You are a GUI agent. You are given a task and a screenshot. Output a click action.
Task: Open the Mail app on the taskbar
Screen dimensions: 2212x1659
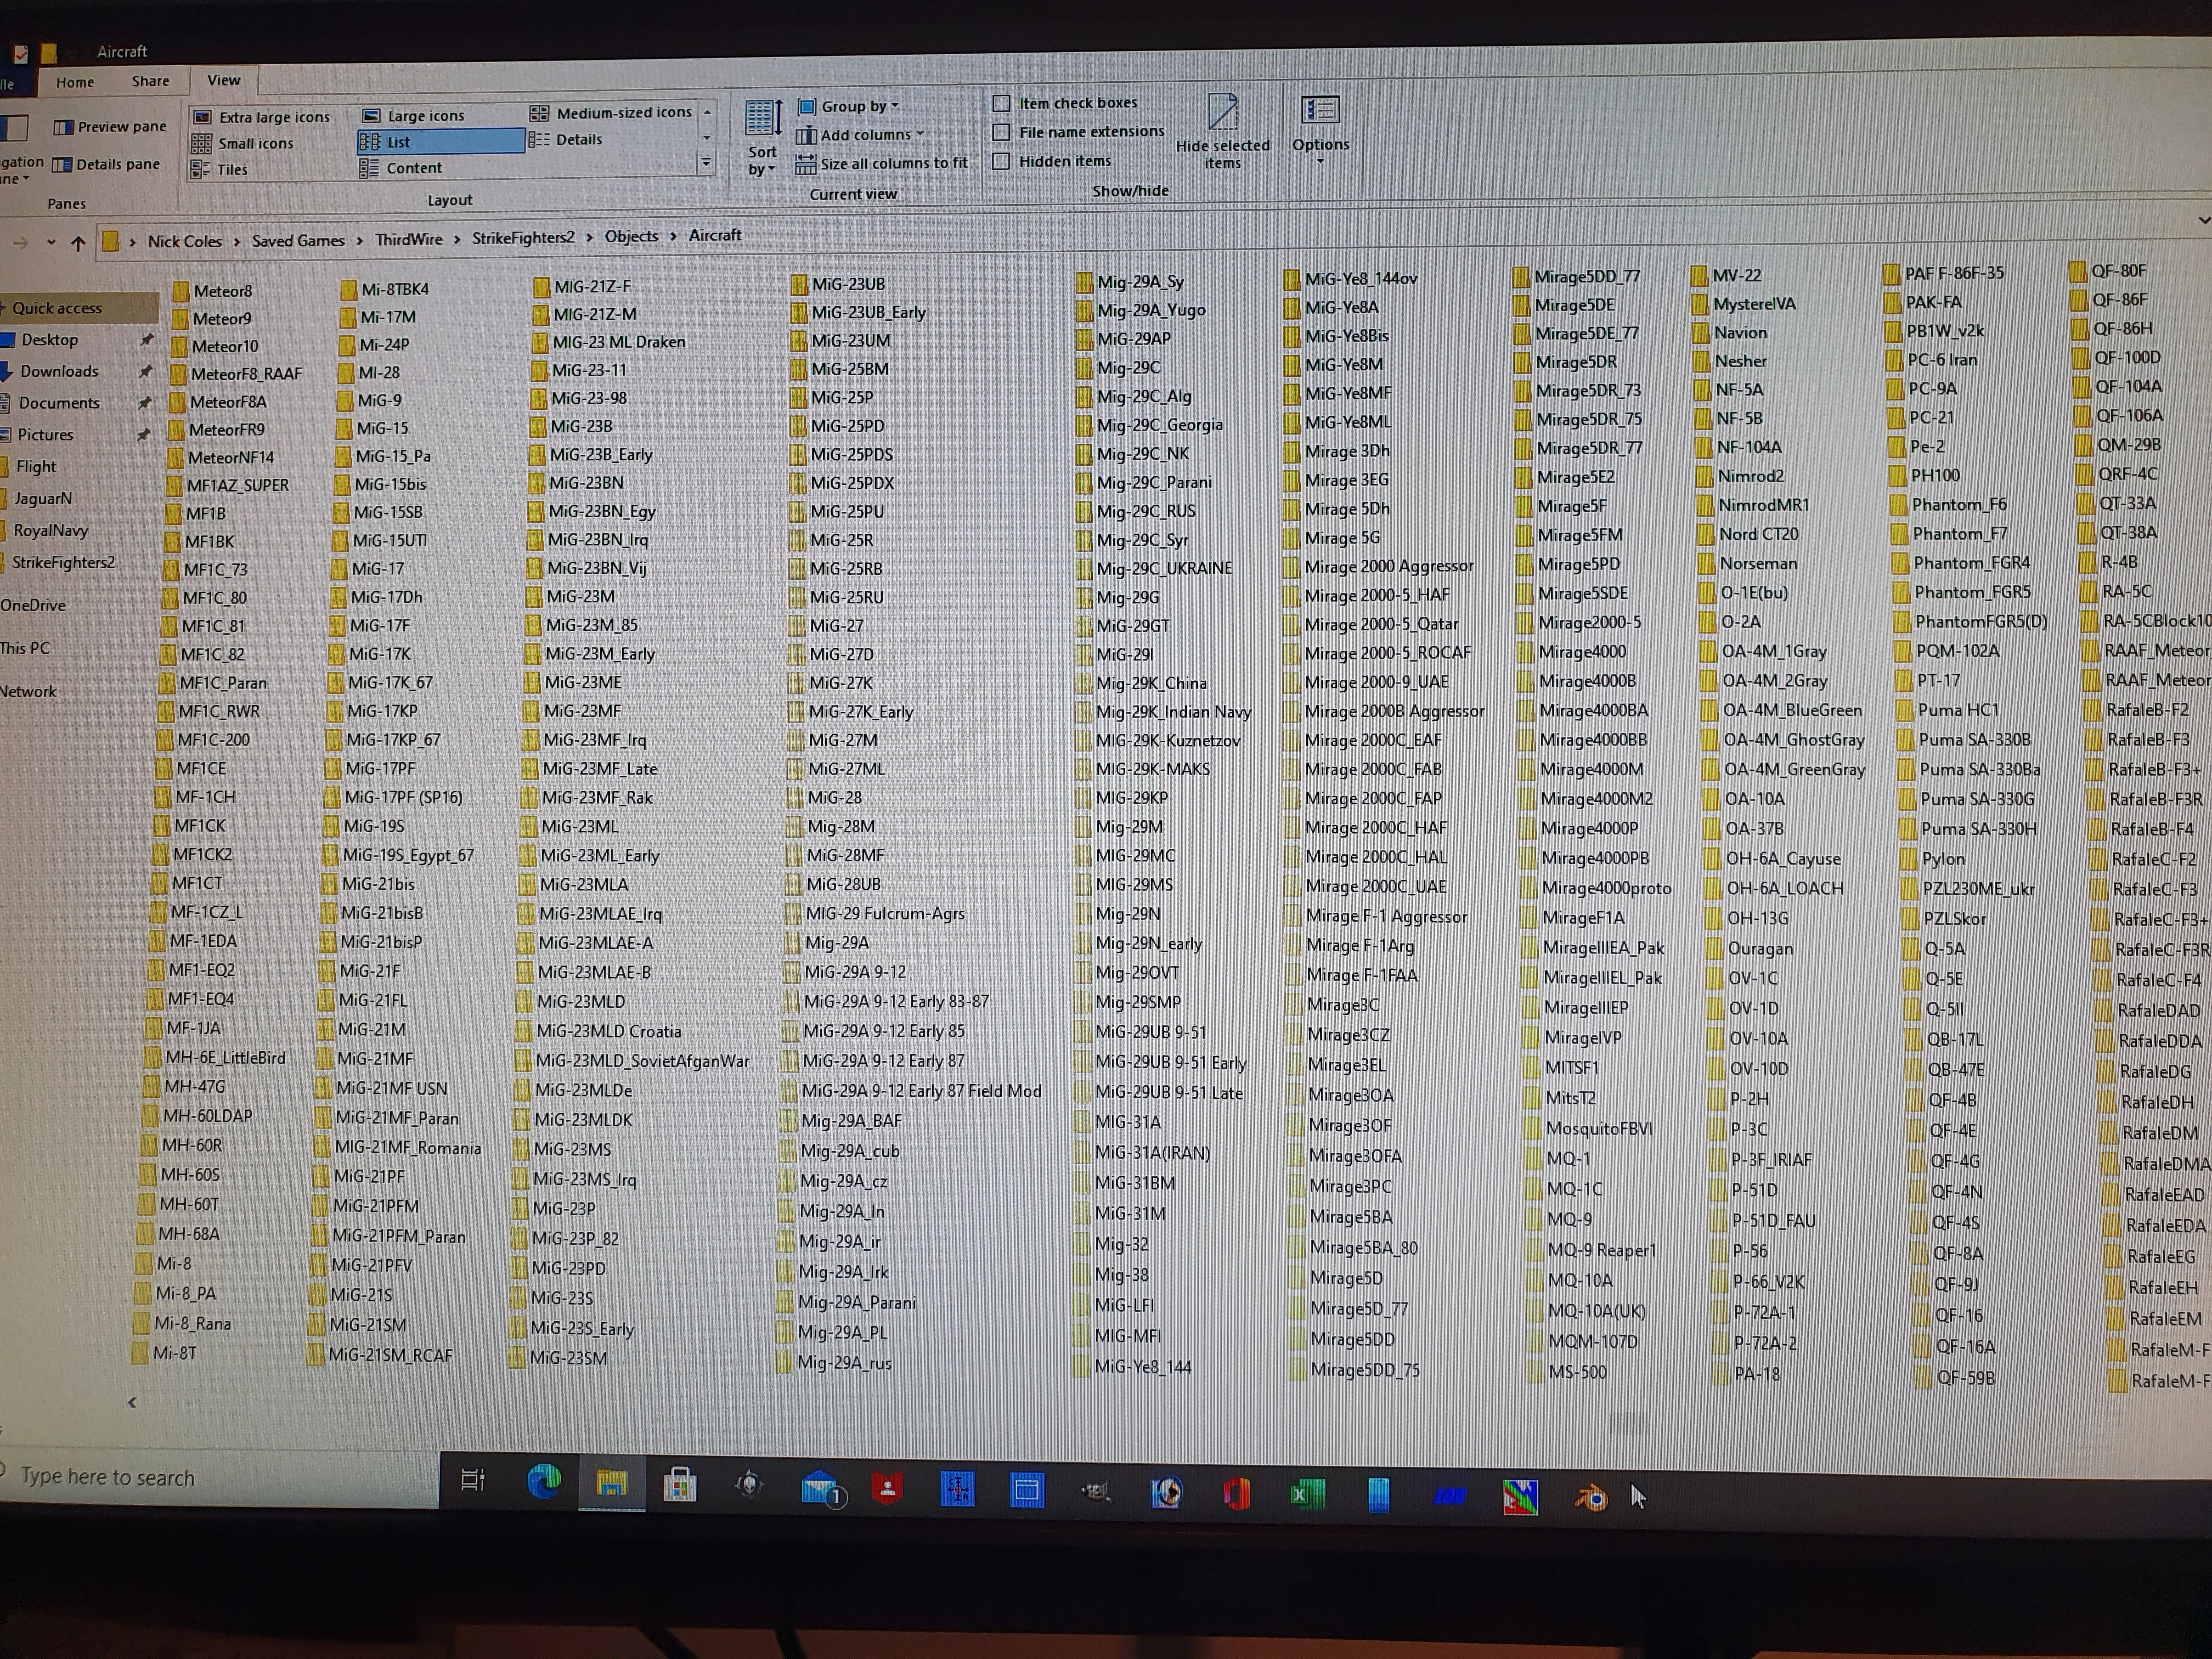click(x=823, y=1489)
